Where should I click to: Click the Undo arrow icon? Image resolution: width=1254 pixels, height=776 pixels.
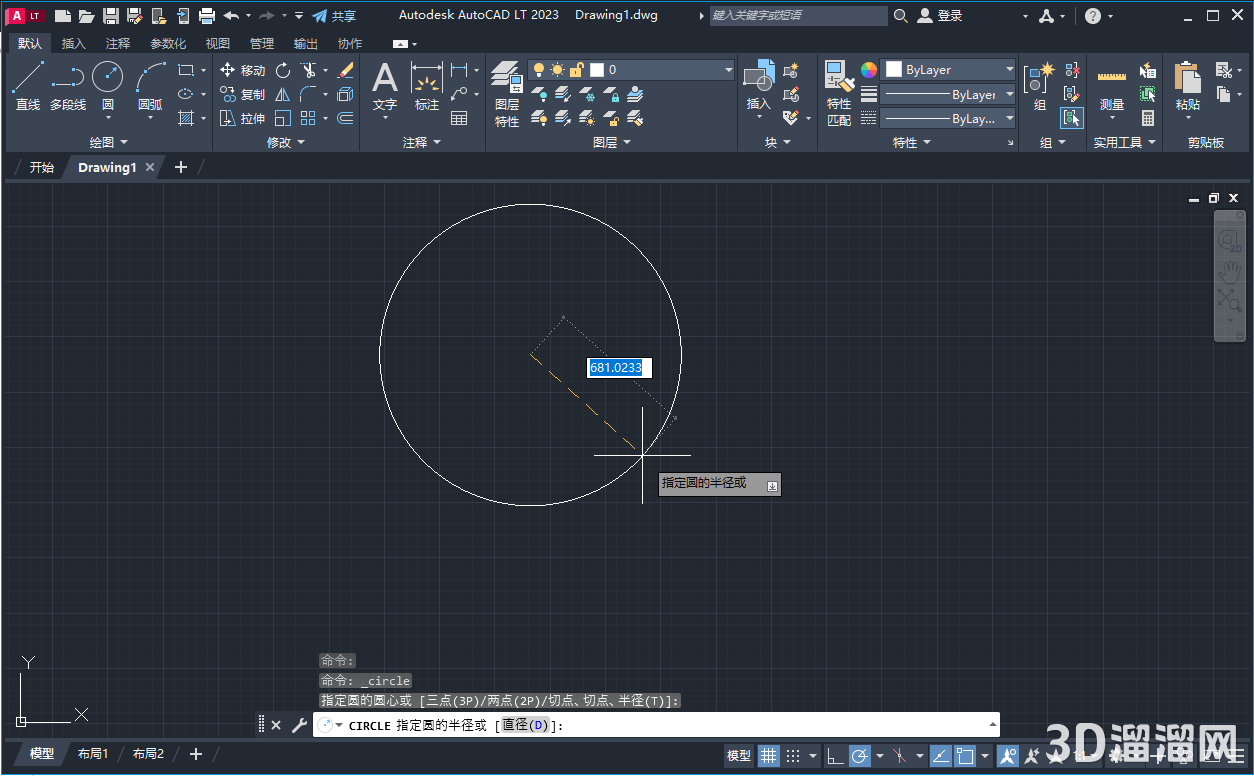tap(231, 16)
